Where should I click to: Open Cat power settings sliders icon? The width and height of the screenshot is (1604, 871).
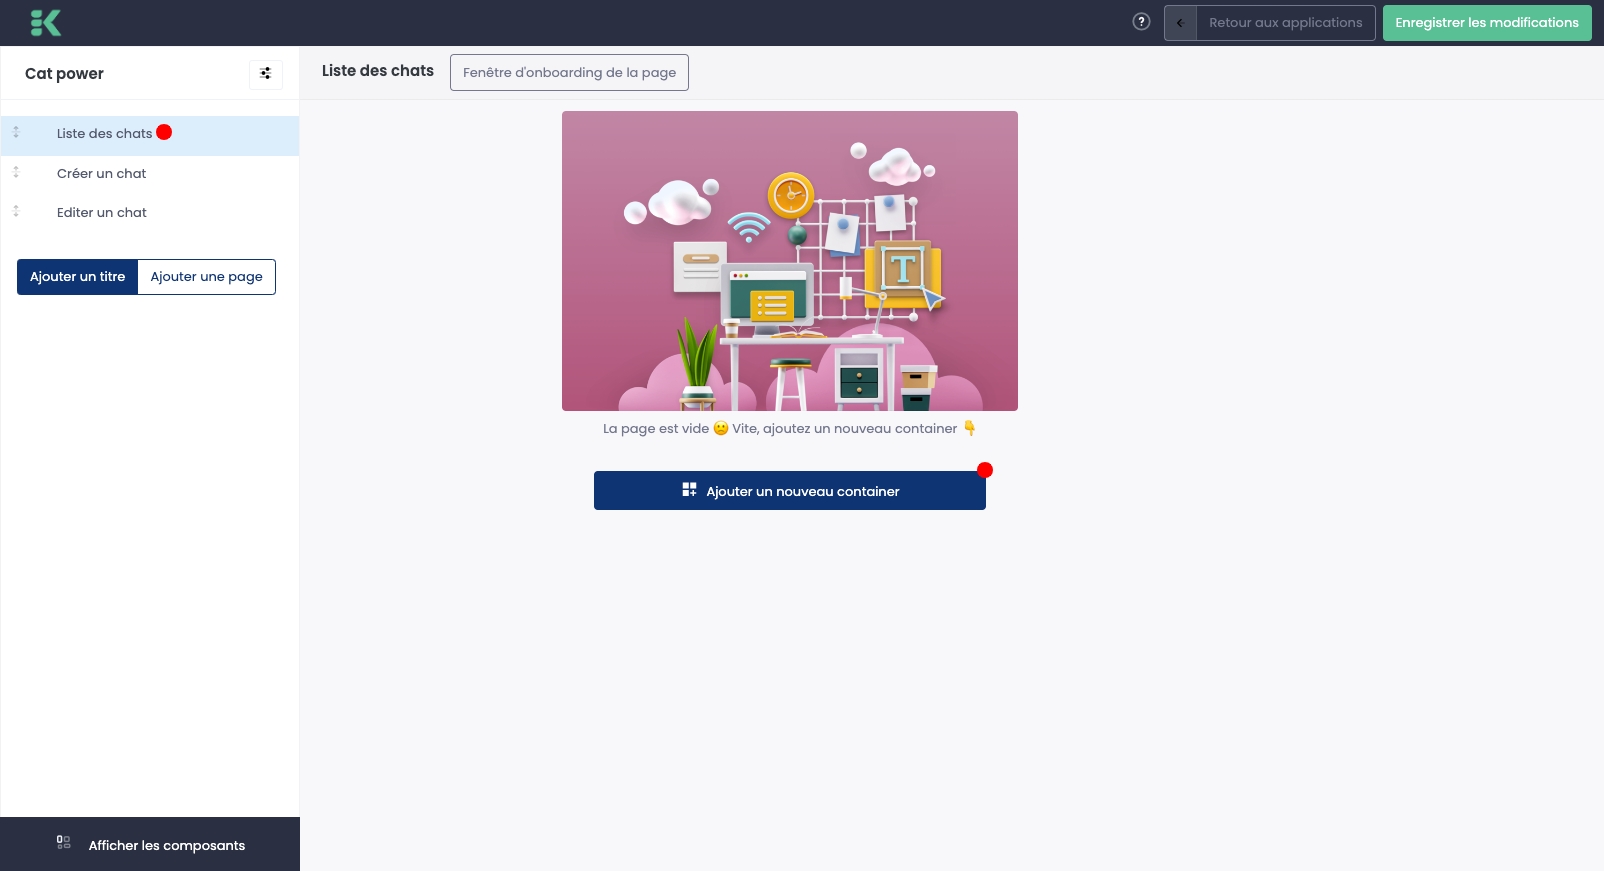tap(266, 74)
